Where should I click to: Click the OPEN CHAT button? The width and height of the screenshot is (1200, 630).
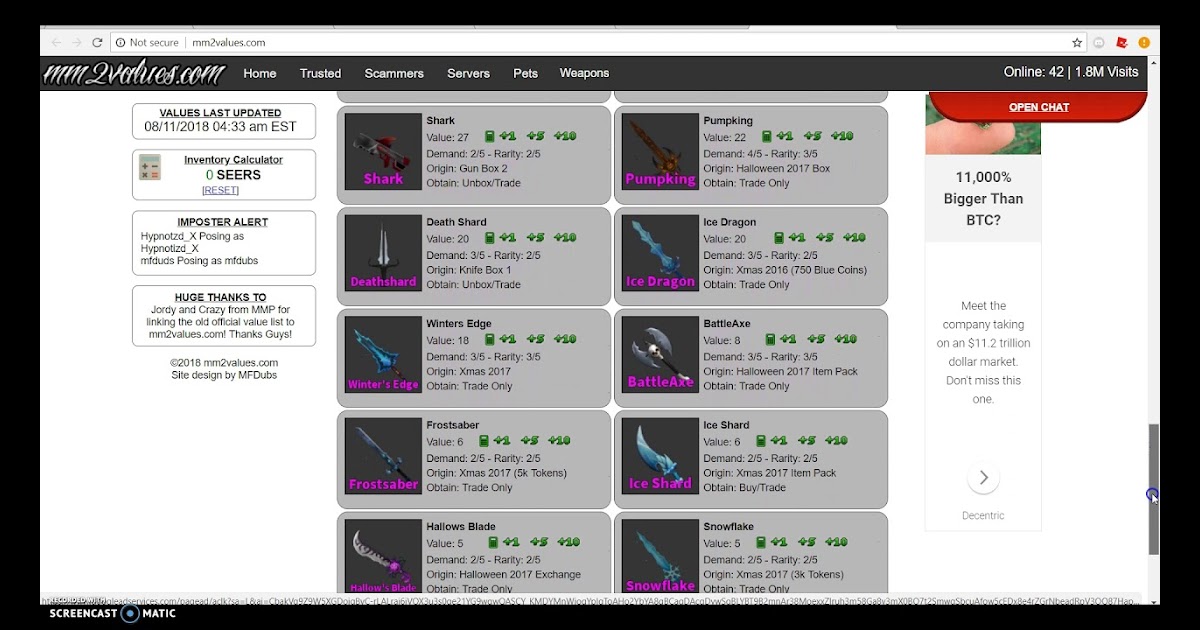[1039, 107]
